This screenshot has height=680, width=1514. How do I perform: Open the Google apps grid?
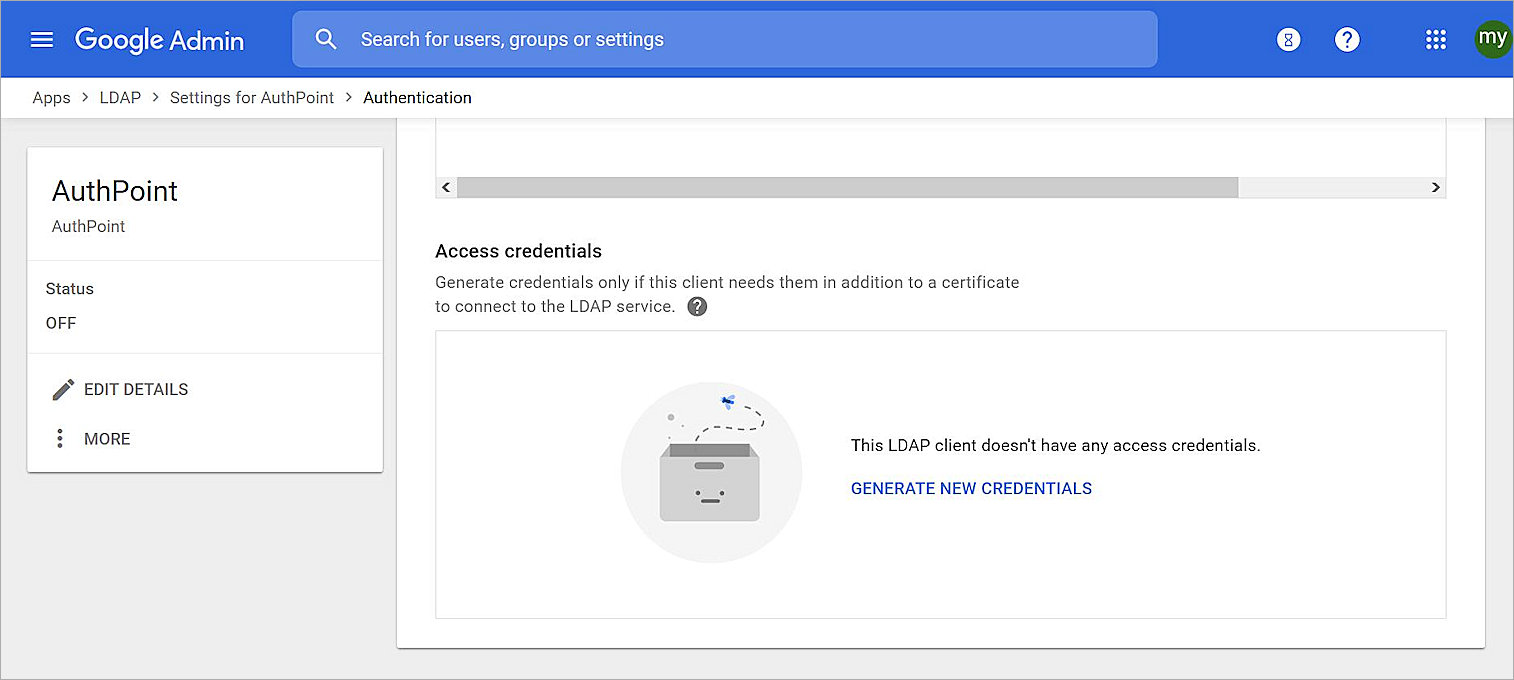coord(1435,39)
